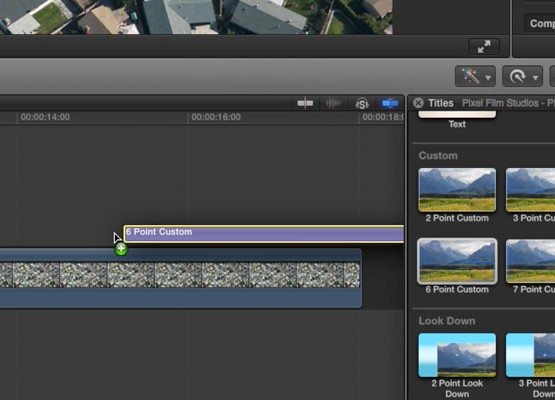Select the 3 Point Look Down thumbnail

tap(530, 355)
